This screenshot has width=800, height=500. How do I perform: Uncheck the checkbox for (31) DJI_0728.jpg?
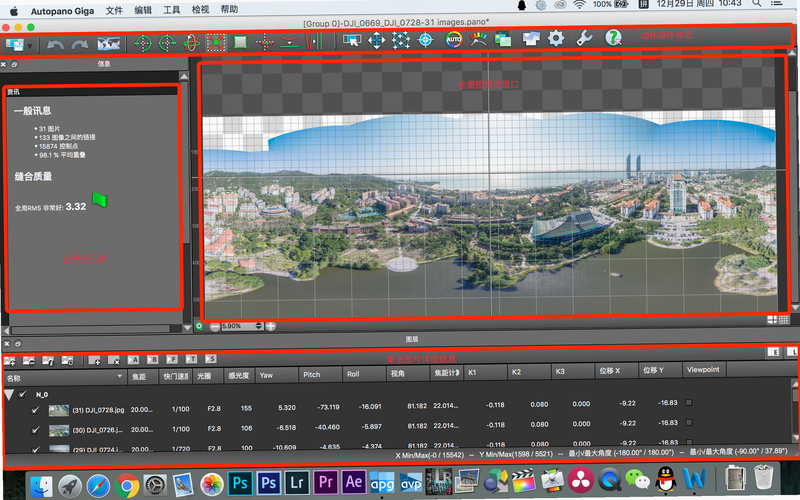pyautogui.click(x=35, y=410)
